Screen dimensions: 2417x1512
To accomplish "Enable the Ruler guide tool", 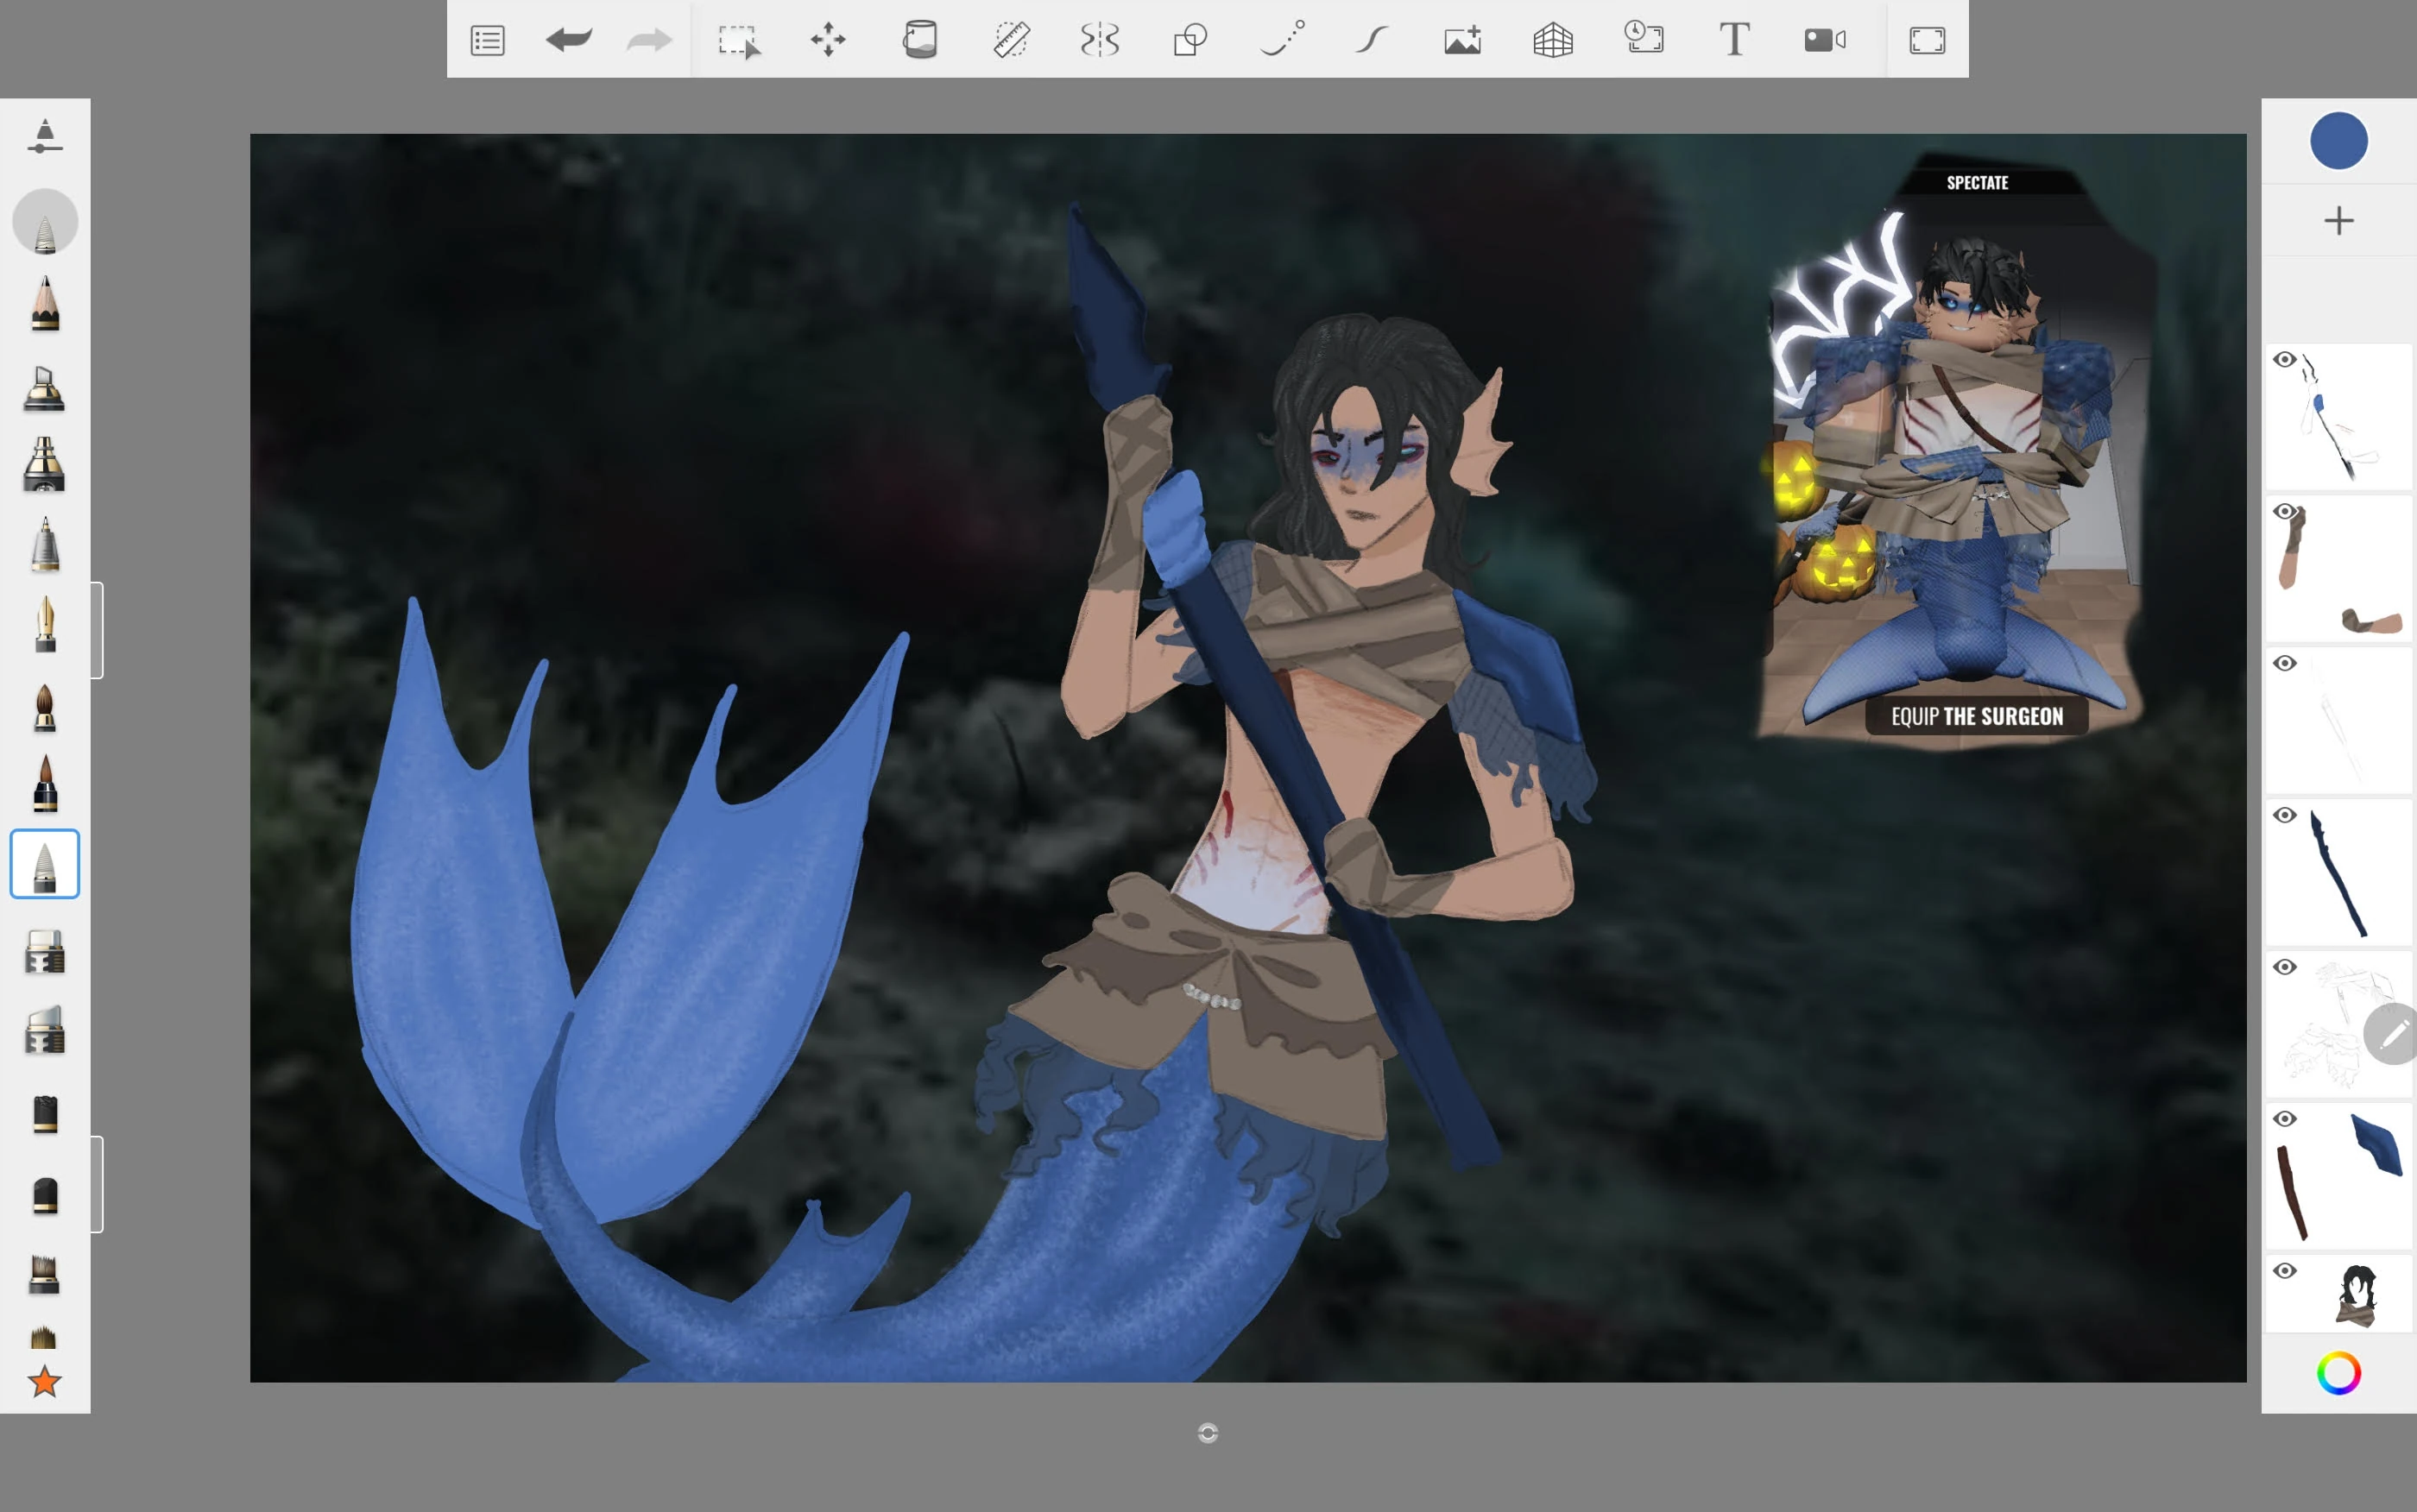I will pyautogui.click(x=1011, y=40).
